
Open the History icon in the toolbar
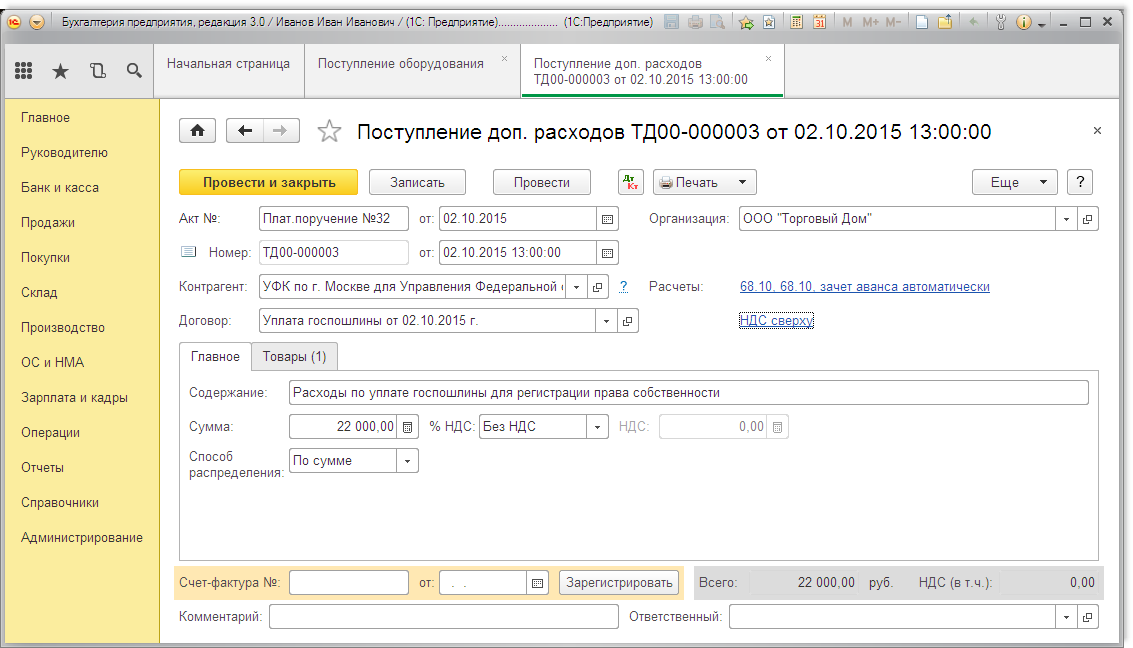point(97,70)
